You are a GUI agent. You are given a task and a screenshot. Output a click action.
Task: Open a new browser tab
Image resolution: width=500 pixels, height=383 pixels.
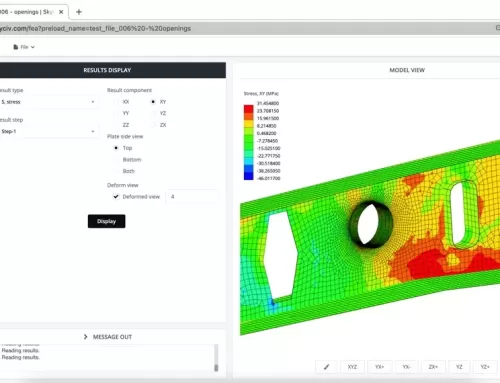click(x=79, y=12)
